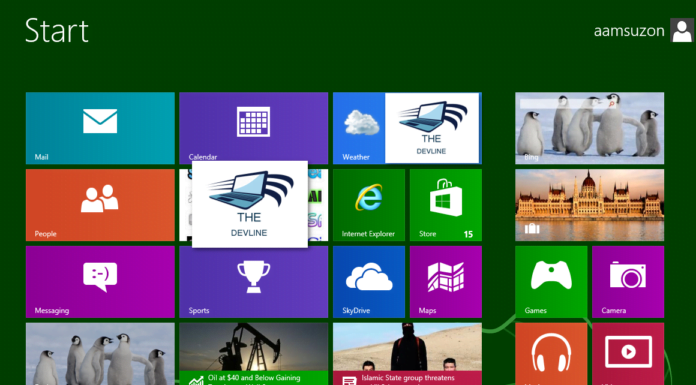The height and width of the screenshot is (385, 696).
Task: Open News tile about Islamic State group
Action: coord(407,354)
